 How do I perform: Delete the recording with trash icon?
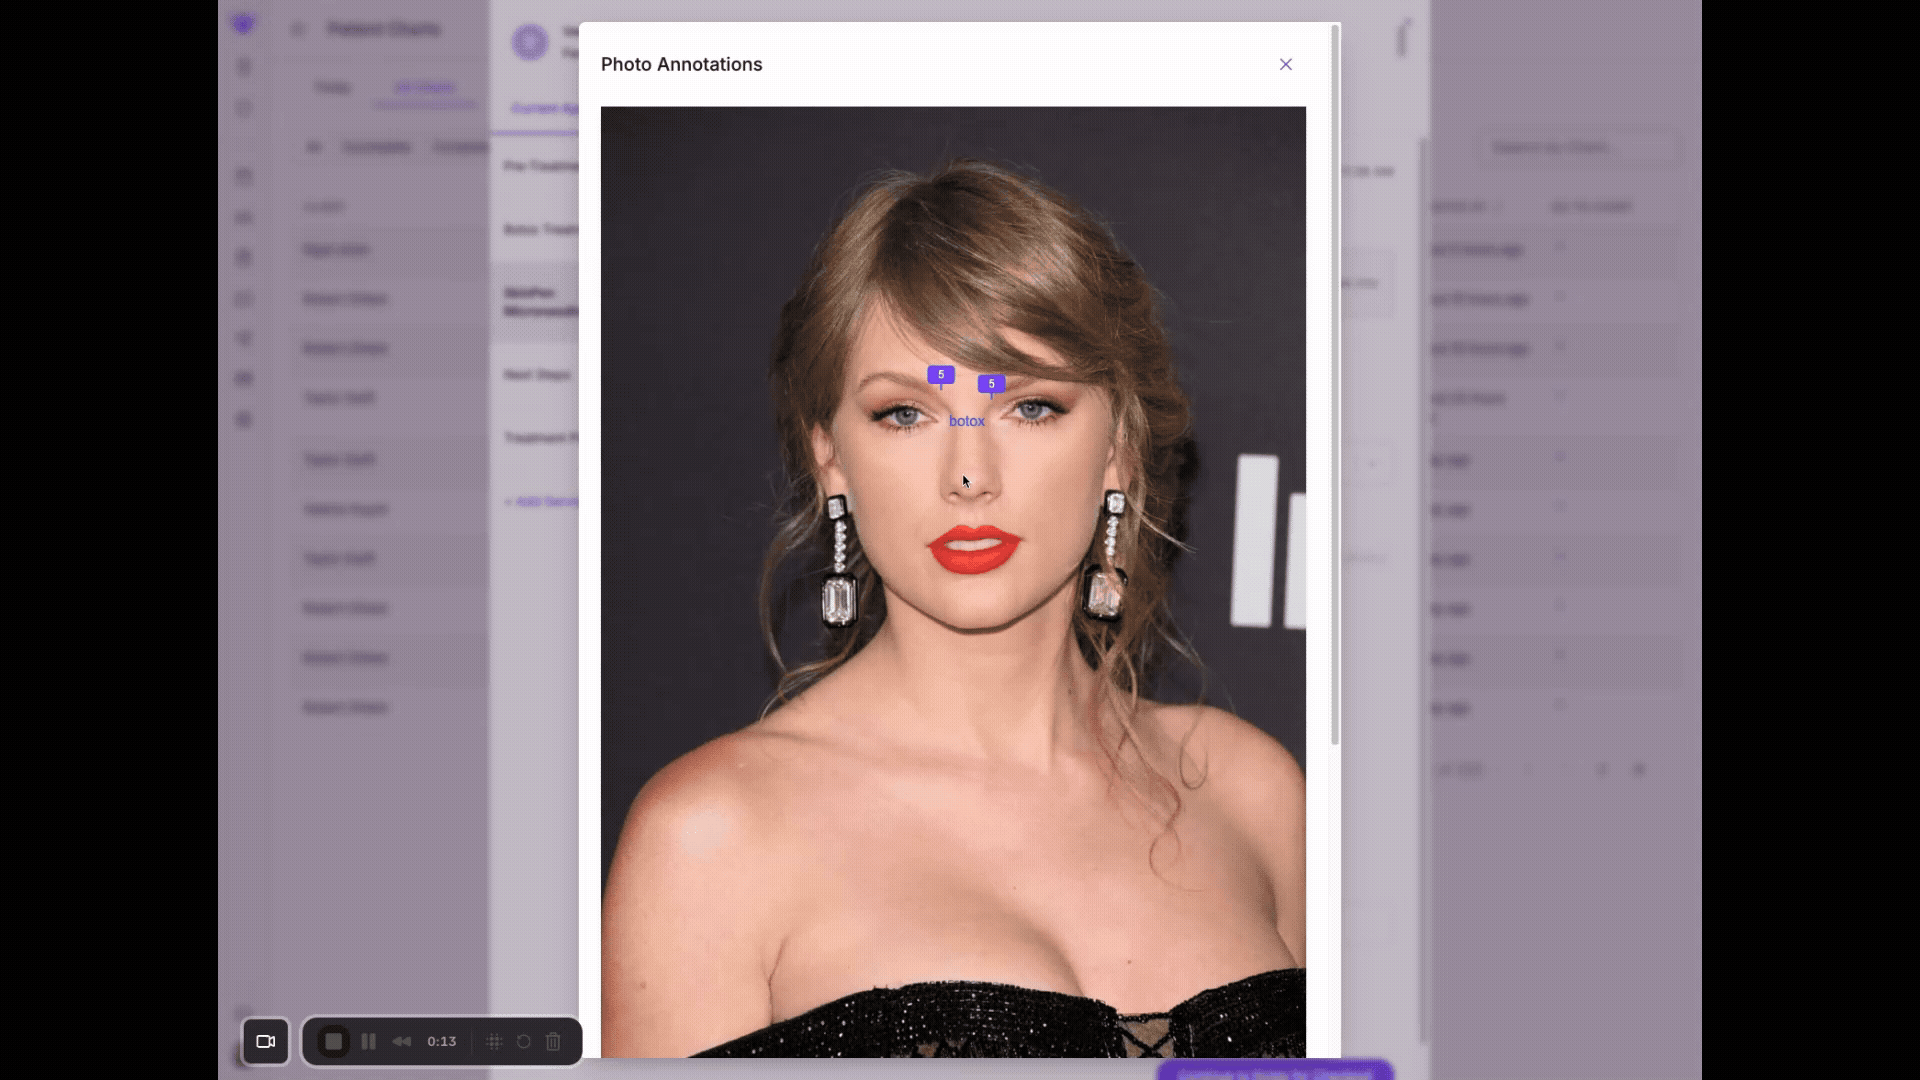(553, 1041)
